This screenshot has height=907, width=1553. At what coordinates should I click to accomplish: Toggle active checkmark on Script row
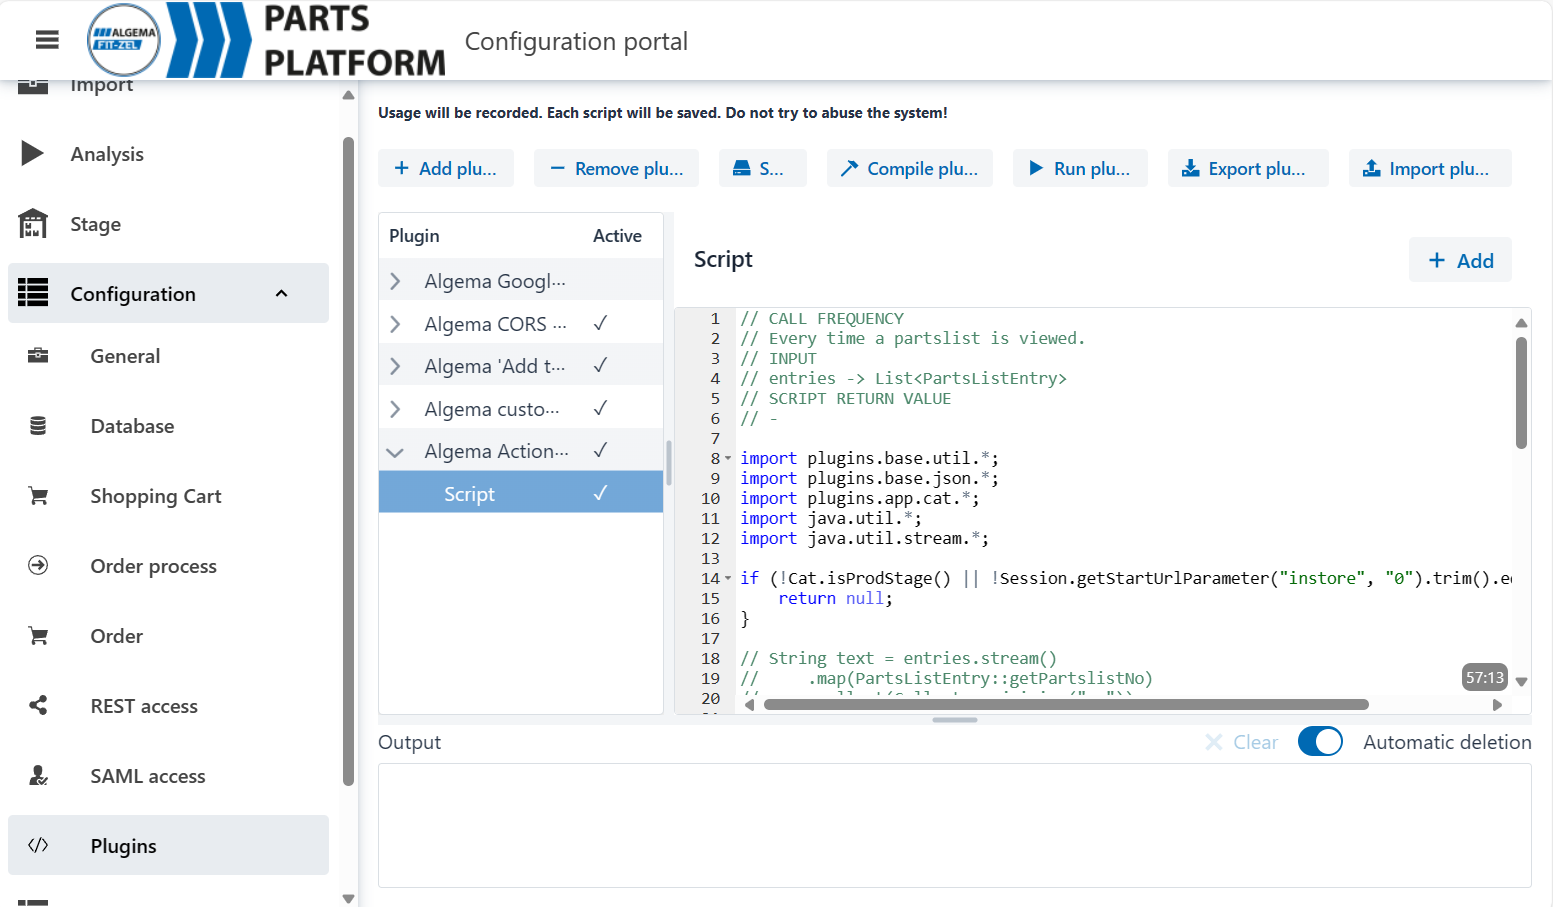coord(600,493)
